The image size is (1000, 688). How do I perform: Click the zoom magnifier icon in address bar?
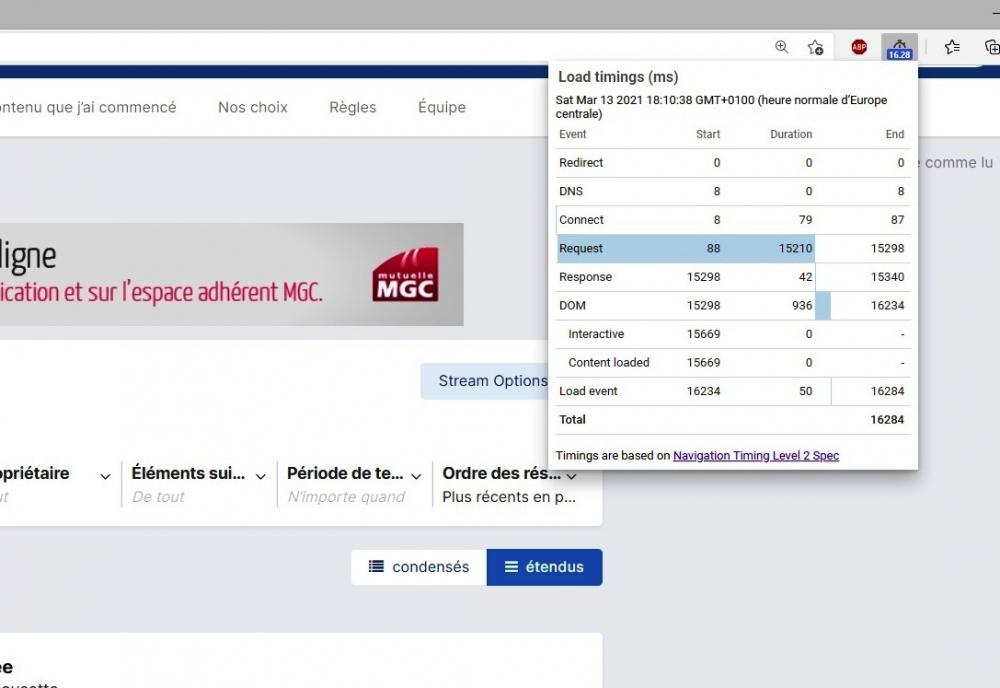pos(782,47)
